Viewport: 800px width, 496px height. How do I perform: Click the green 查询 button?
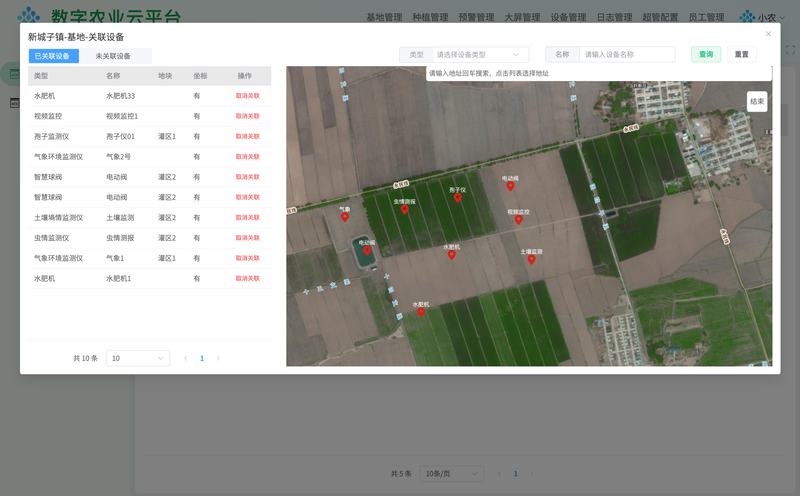[x=706, y=55]
